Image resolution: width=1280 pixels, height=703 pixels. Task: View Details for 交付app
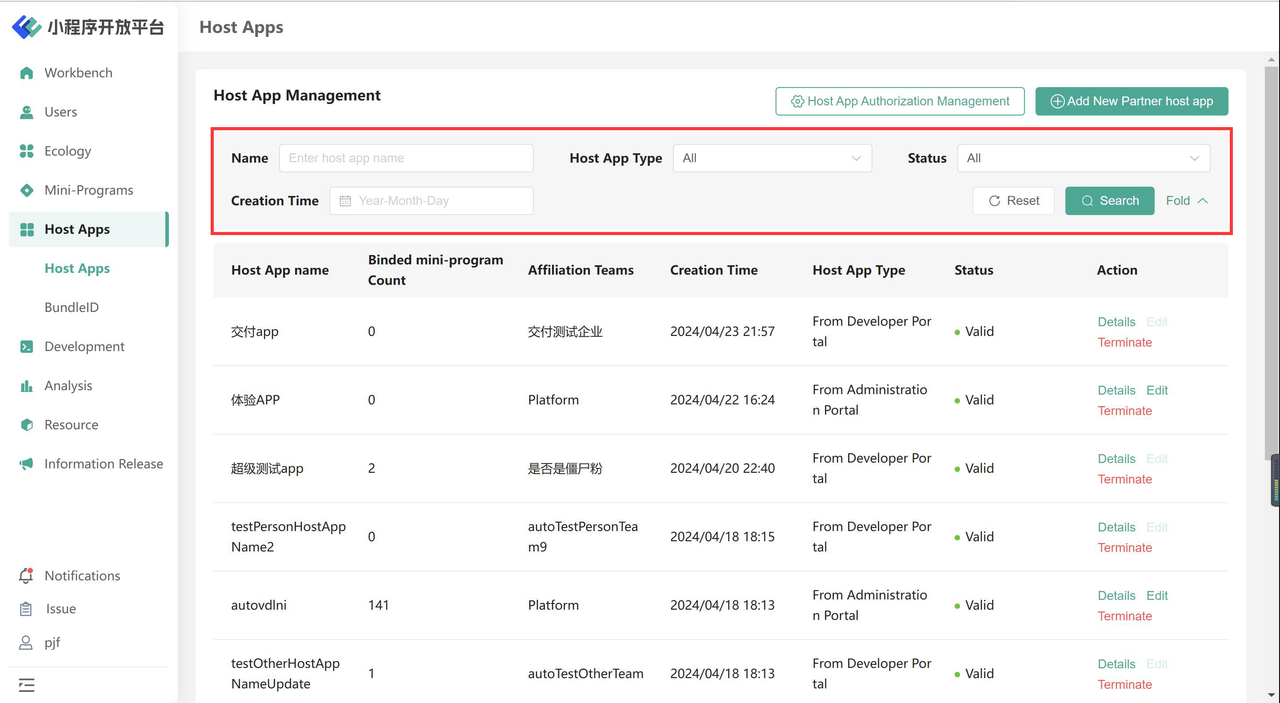point(1116,322)
